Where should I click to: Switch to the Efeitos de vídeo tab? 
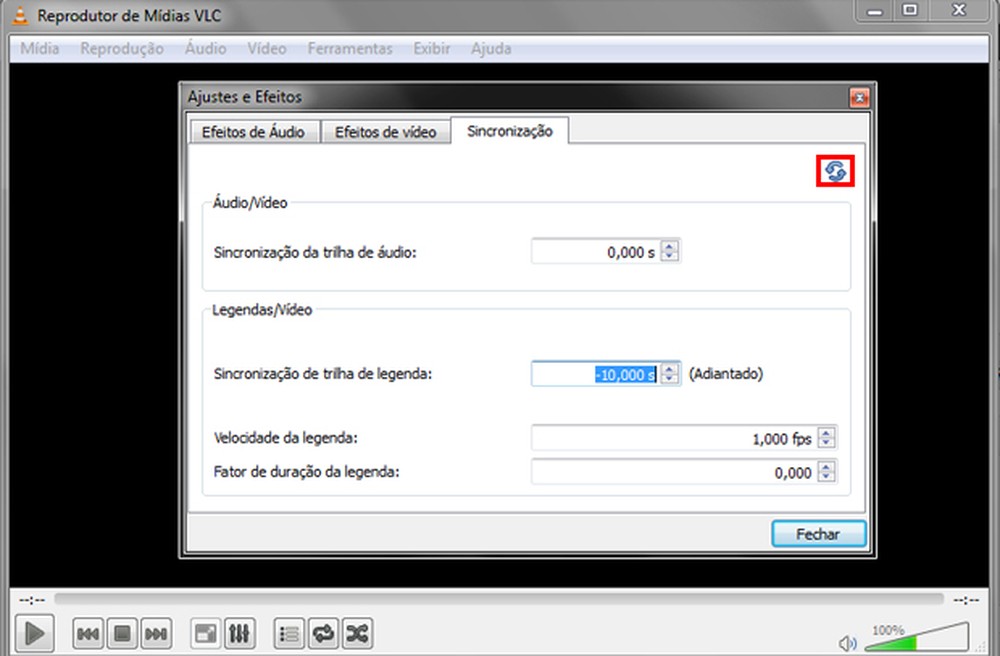[386, 131]
